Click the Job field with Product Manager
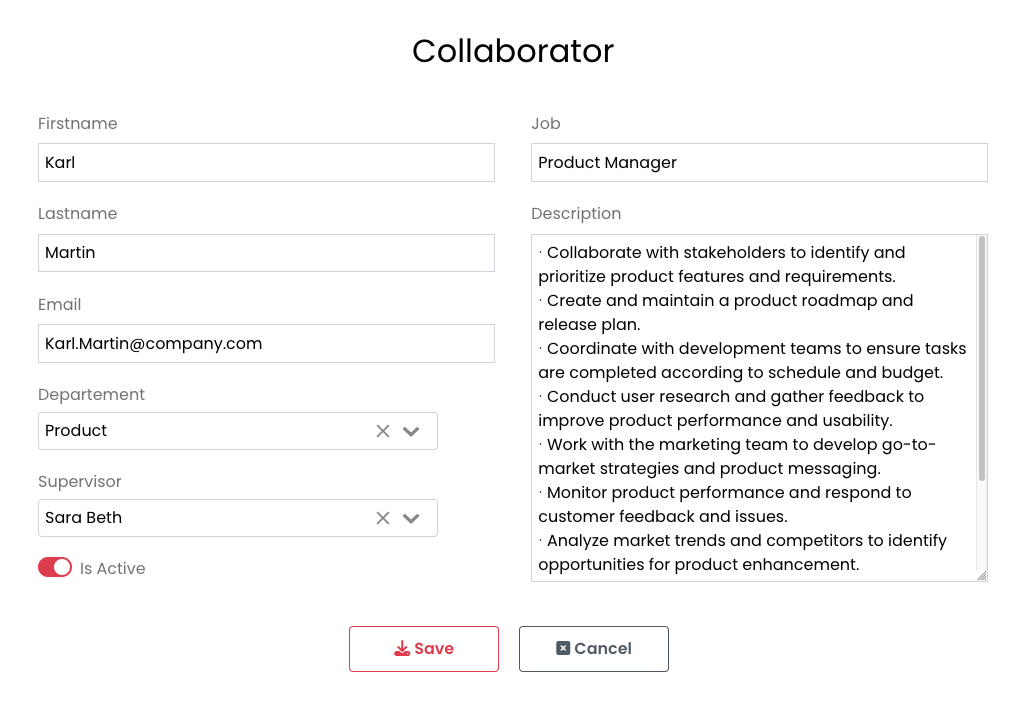 point(759,162)
